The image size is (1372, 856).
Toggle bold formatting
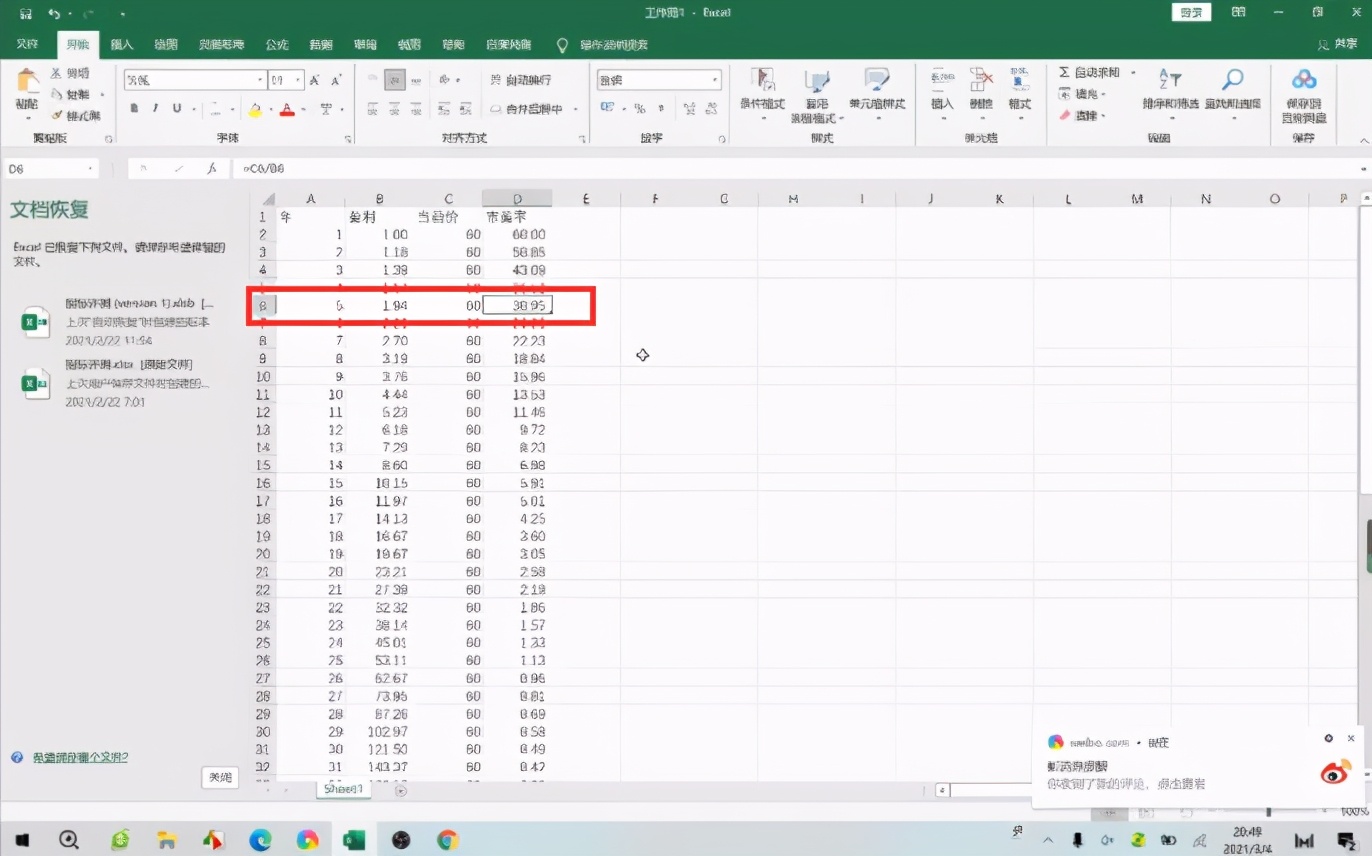(135, 108)
